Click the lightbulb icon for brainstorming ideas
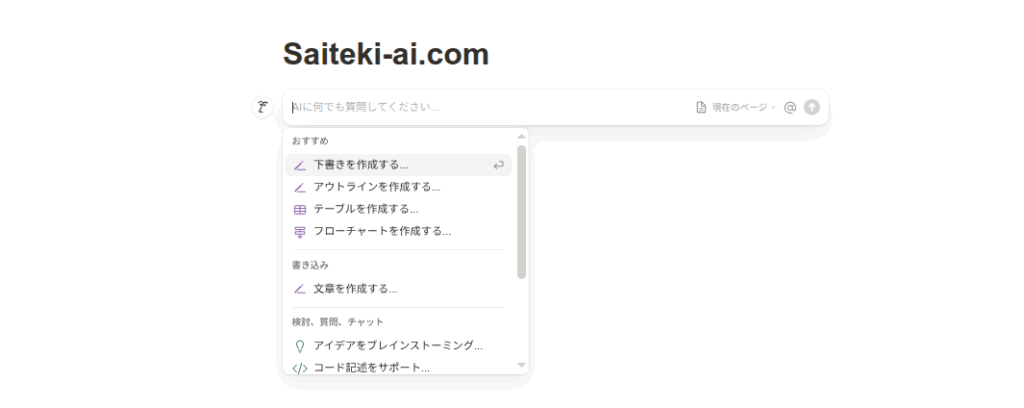This screenshot has width=1024, height=408. (300, 346)
